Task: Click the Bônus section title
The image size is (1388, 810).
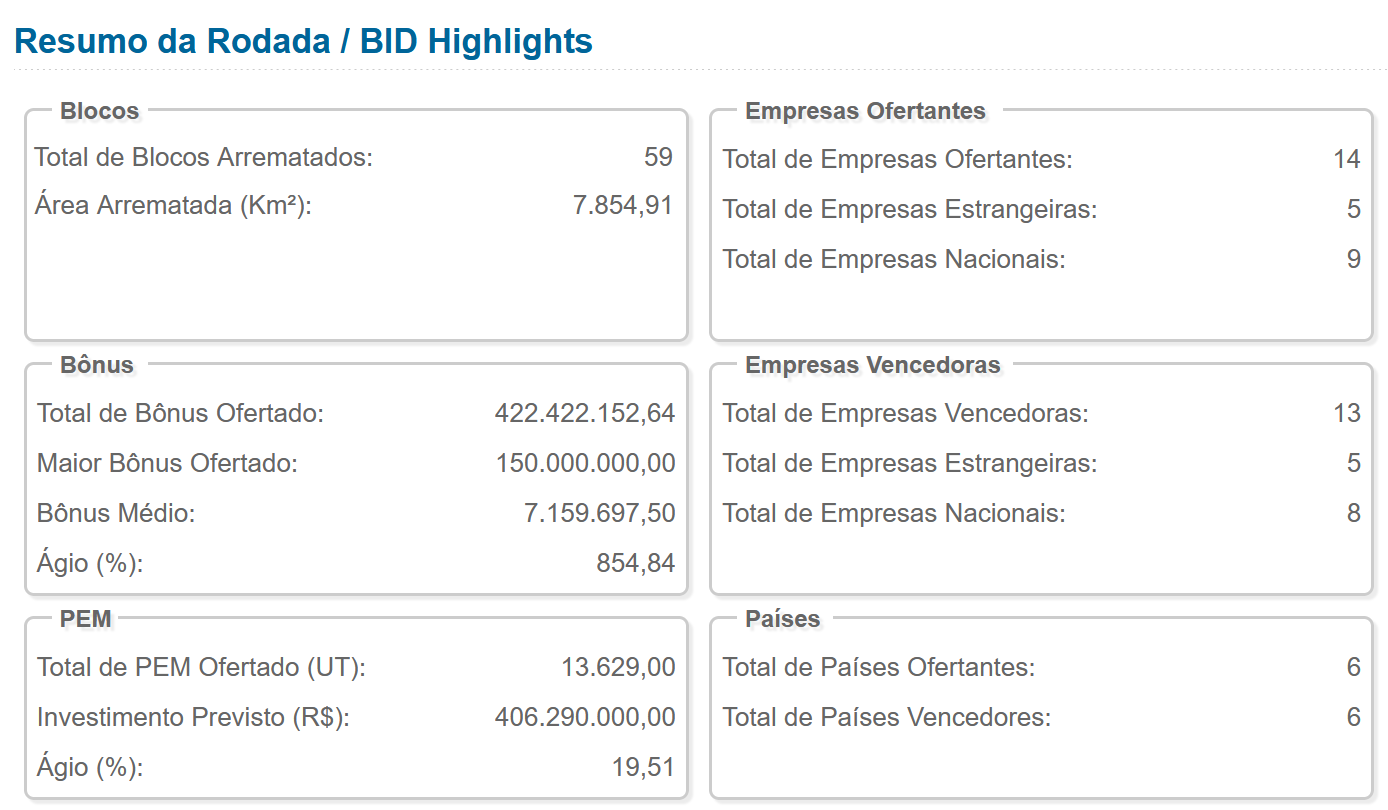Action: point(97,365)
